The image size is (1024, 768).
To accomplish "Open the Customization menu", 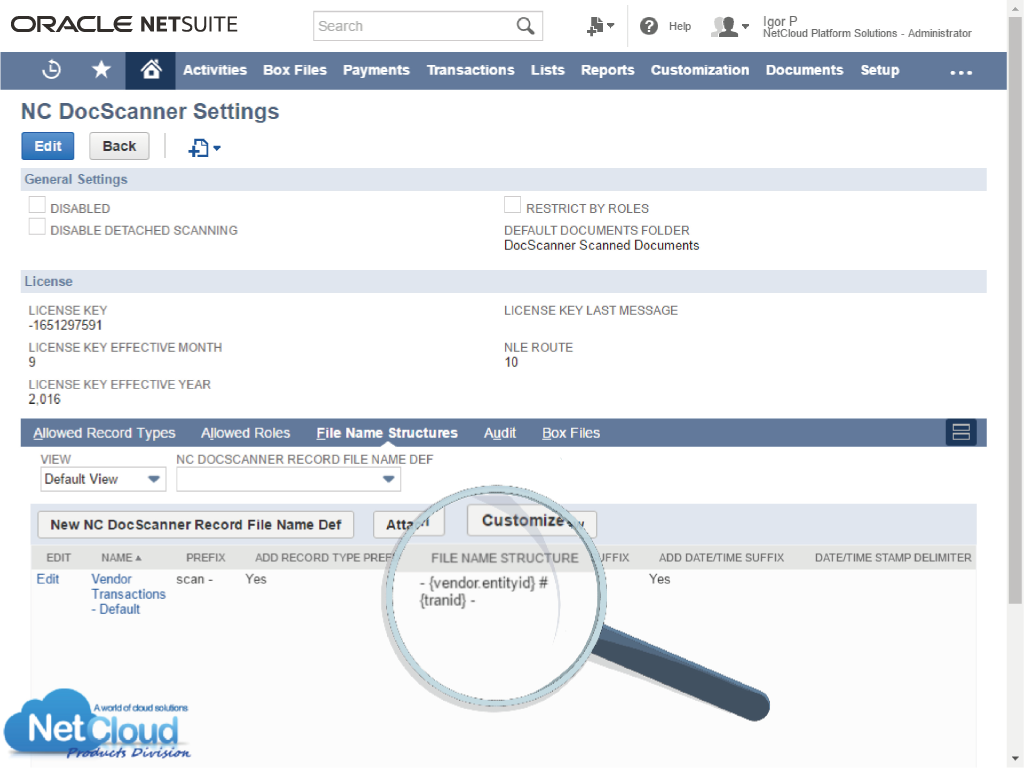I will tap(699, 70).
